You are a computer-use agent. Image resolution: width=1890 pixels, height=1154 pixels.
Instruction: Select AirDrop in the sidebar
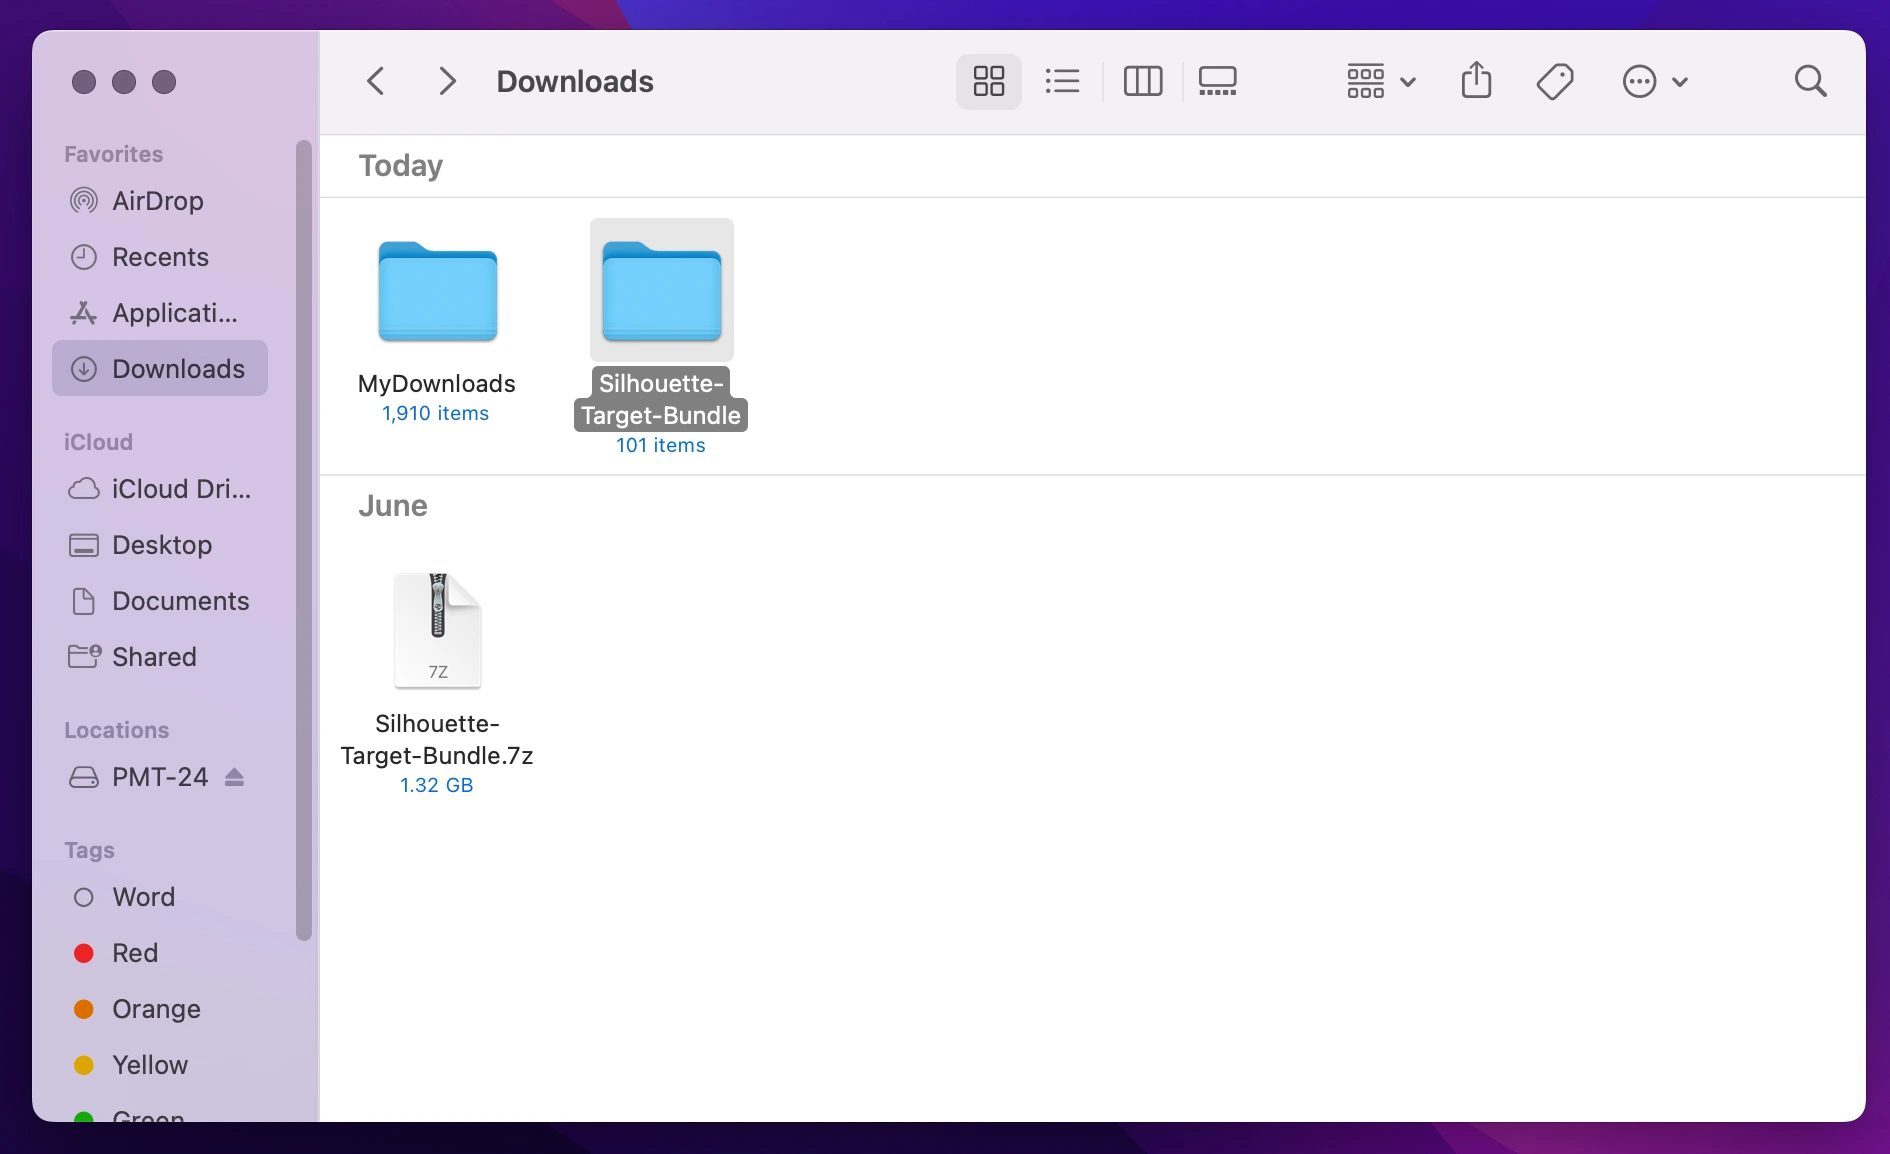(160, 201)
